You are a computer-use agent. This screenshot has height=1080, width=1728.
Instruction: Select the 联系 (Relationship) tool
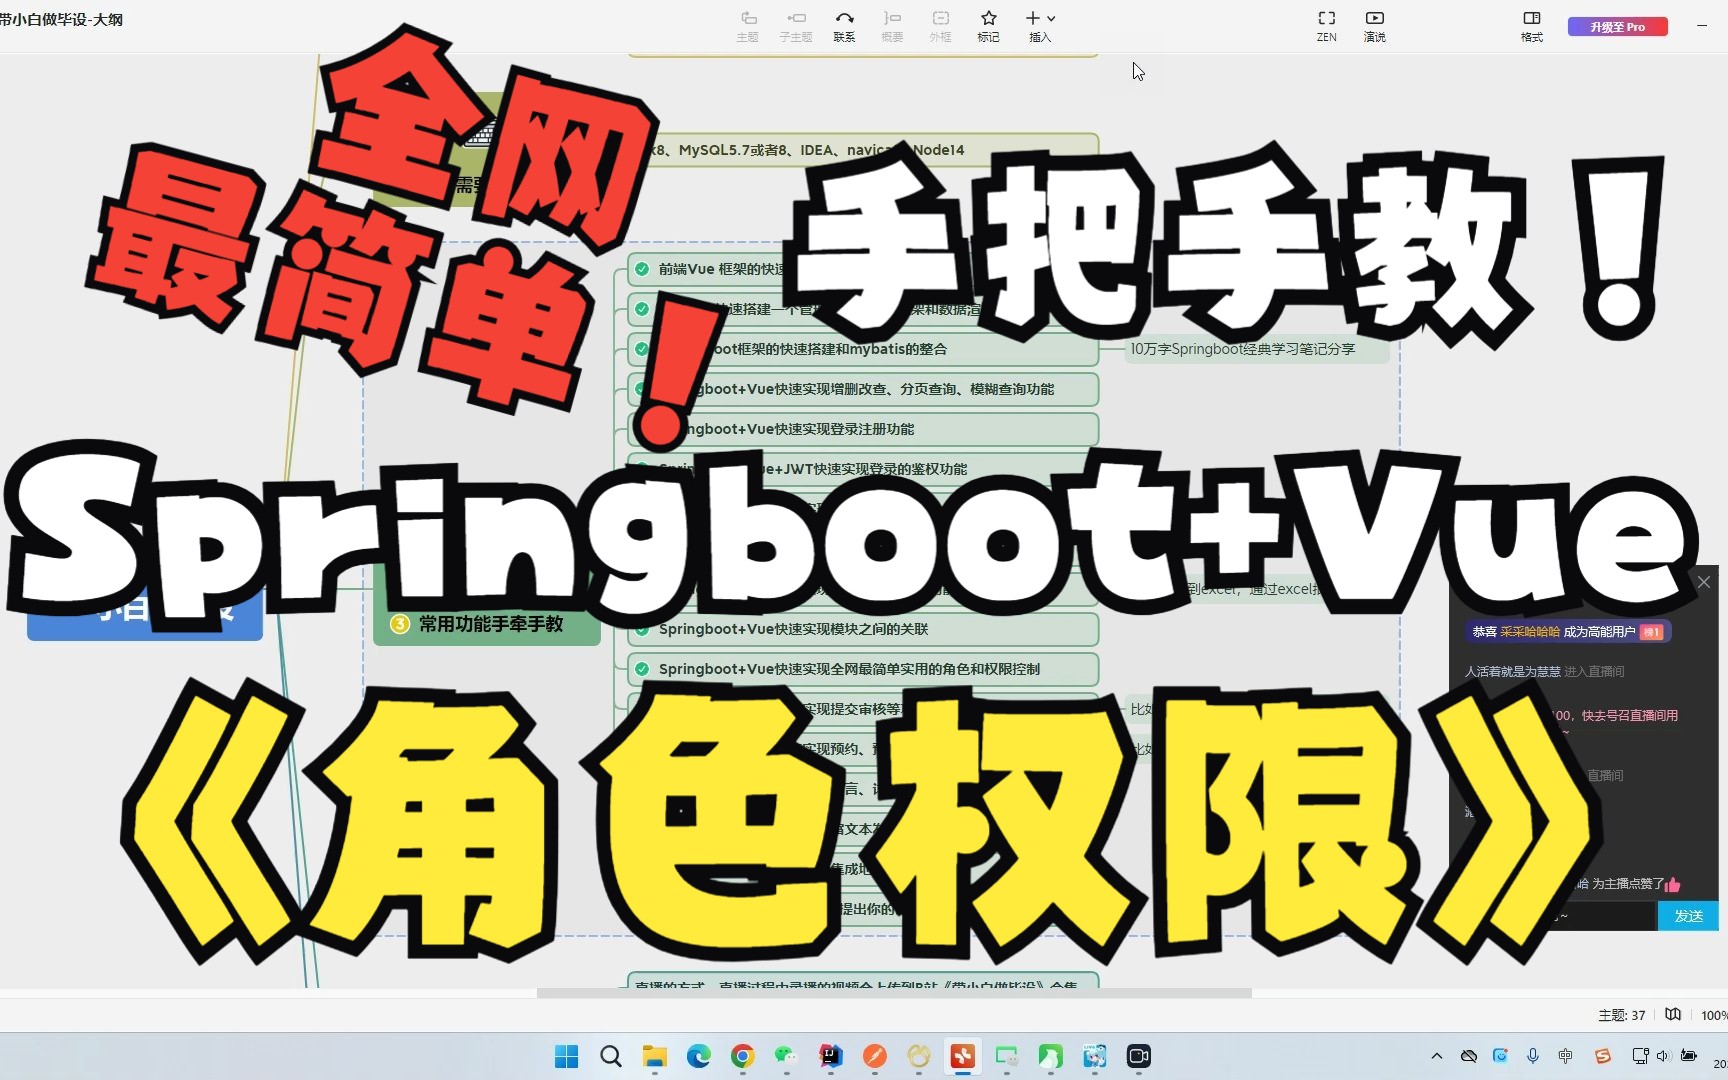(x=844, y=27)
